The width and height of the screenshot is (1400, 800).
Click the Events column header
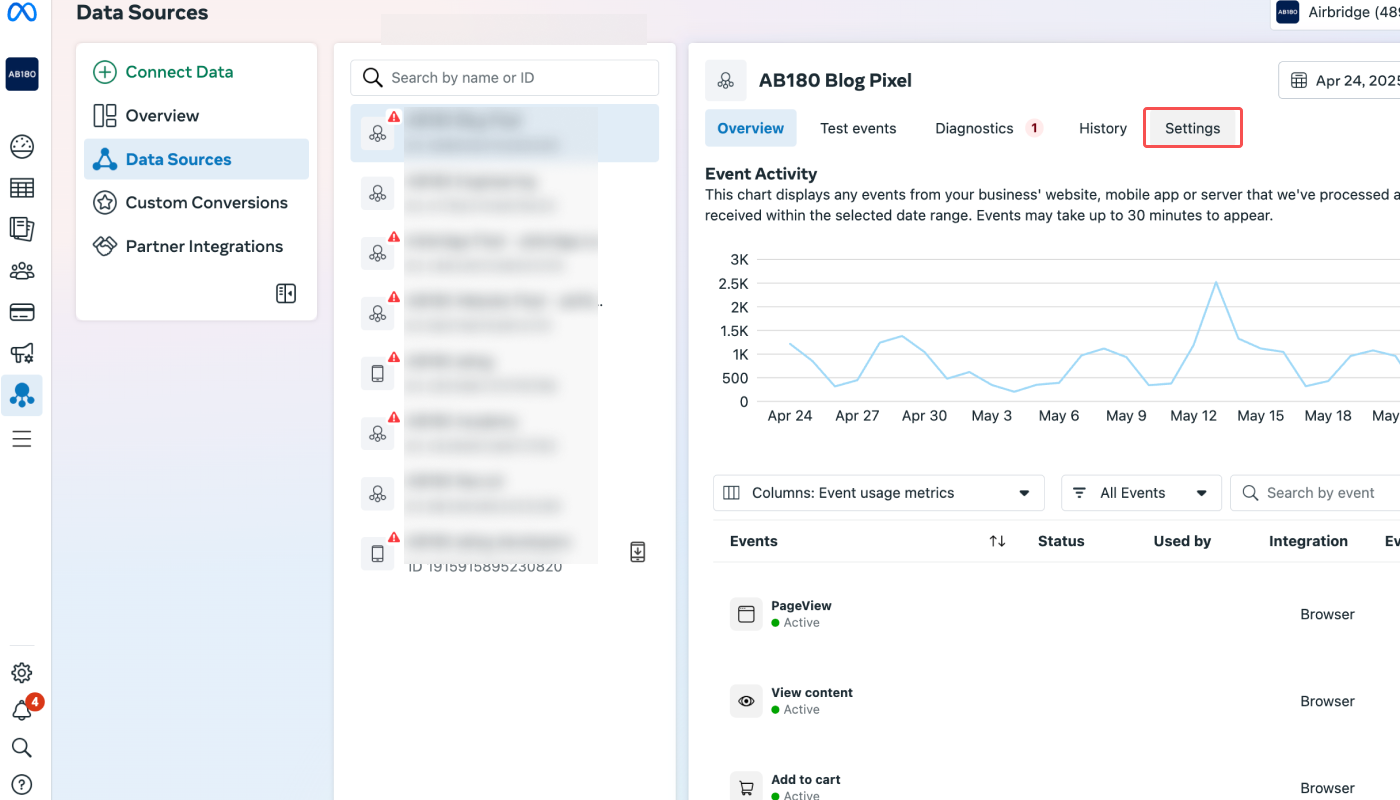click(x=754, y=541)
